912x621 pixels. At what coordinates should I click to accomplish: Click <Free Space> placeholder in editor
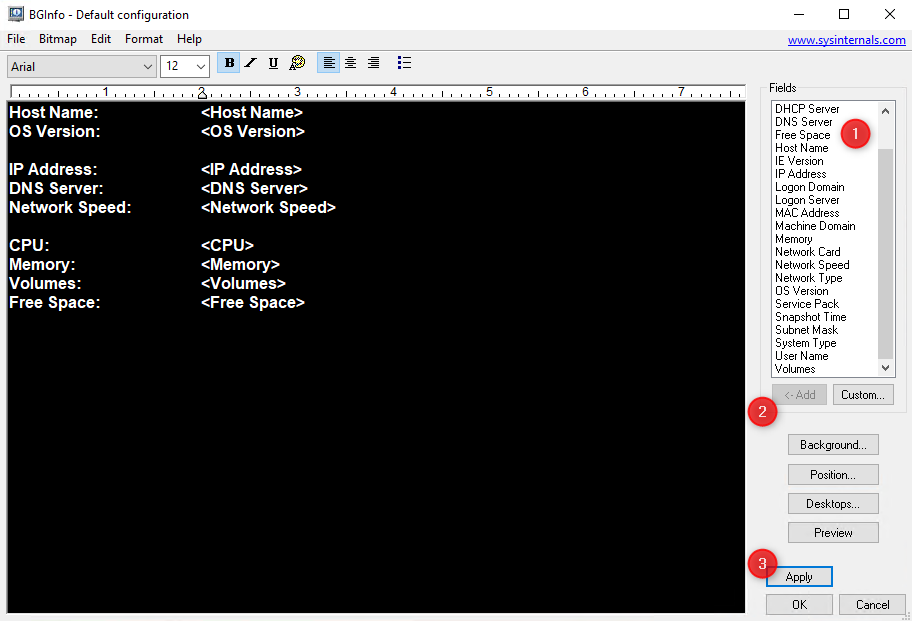[x=252, y=302]
